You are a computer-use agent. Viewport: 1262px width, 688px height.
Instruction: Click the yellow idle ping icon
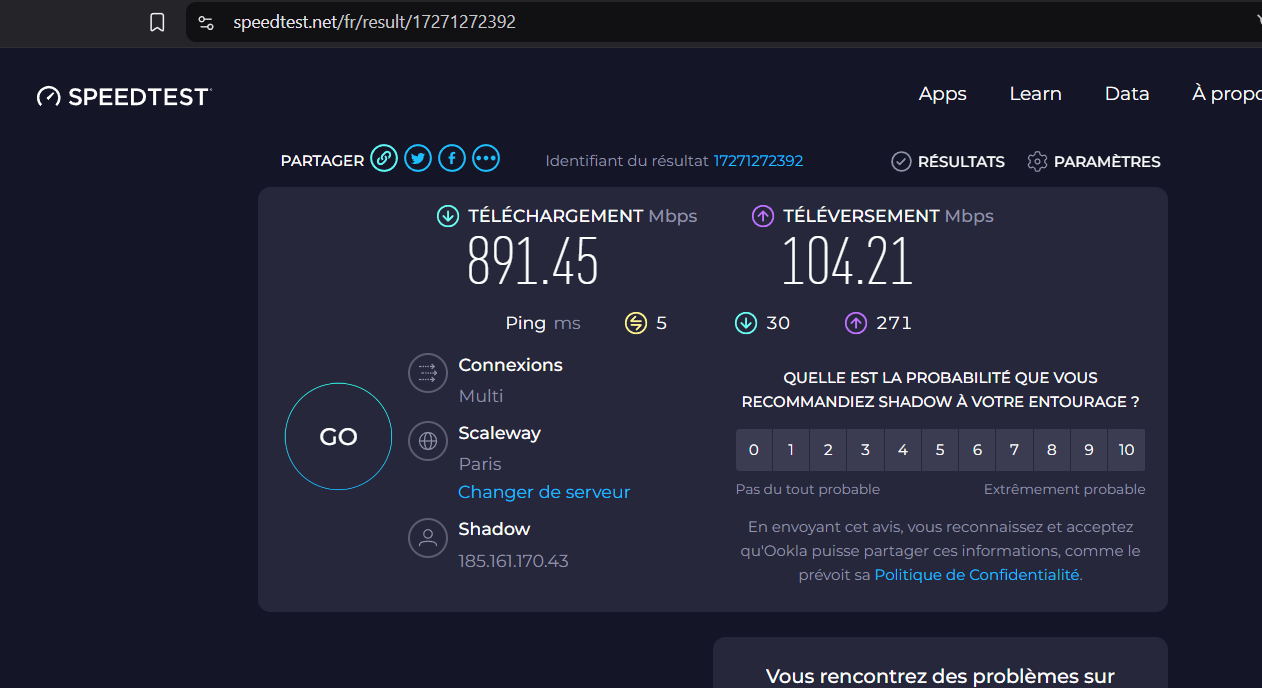point(636,323)
